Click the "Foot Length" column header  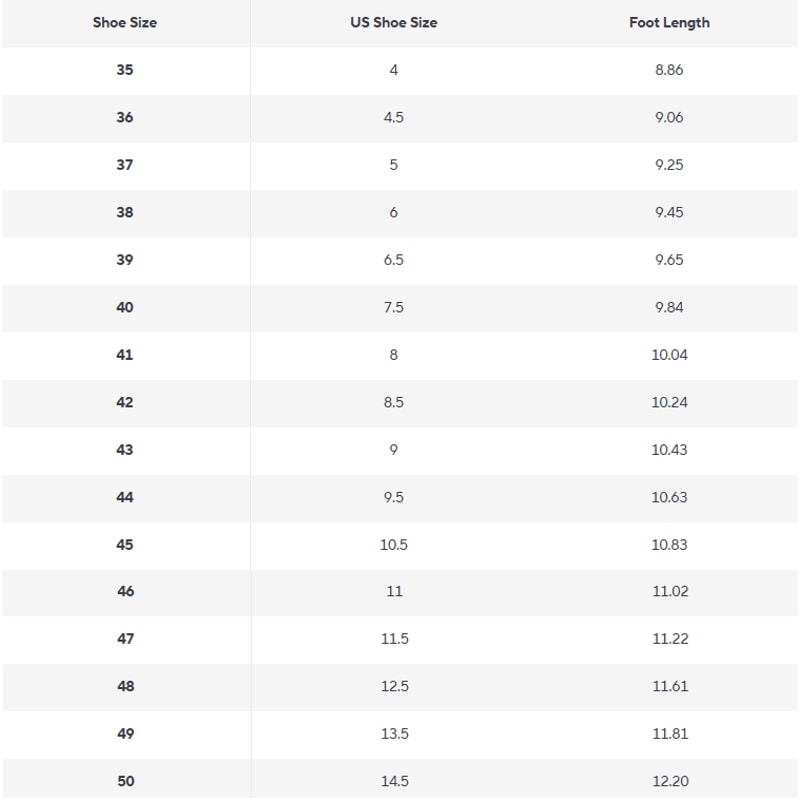(x=669, y=22)
